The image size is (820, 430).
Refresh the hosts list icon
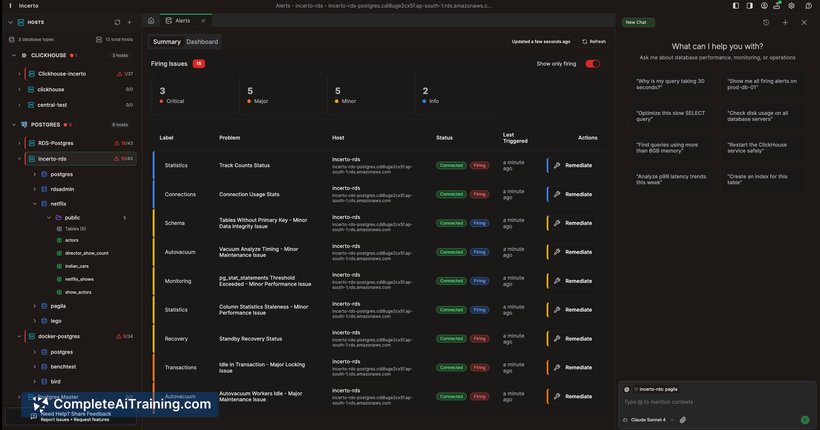point(117,22)
